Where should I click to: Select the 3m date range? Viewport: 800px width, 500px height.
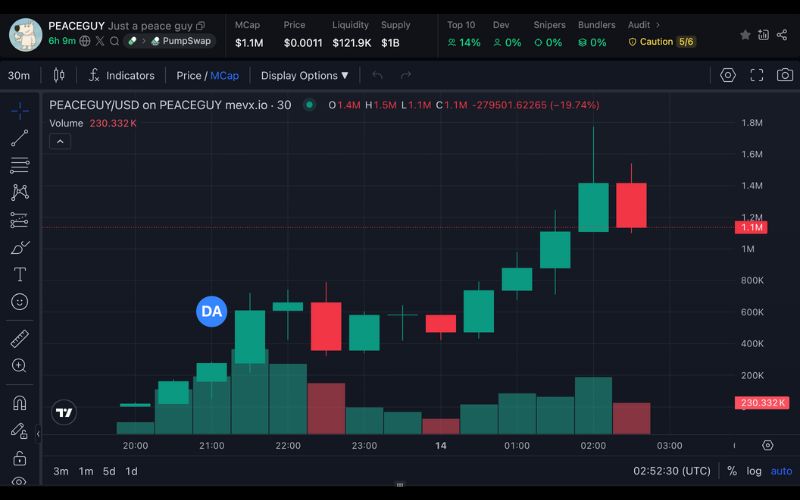point(61,471)
